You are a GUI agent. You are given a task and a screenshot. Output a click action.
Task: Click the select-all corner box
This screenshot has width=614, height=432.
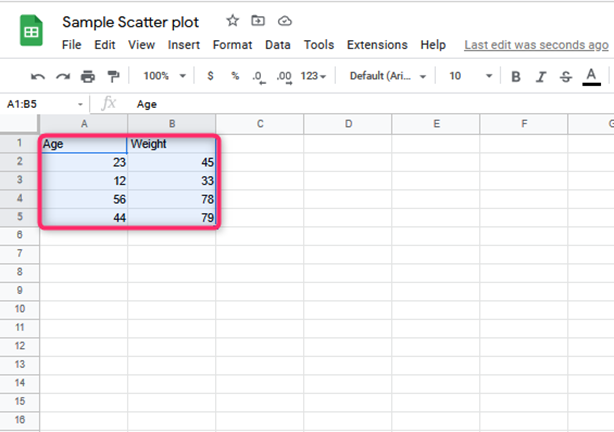[x=19, y=124]
